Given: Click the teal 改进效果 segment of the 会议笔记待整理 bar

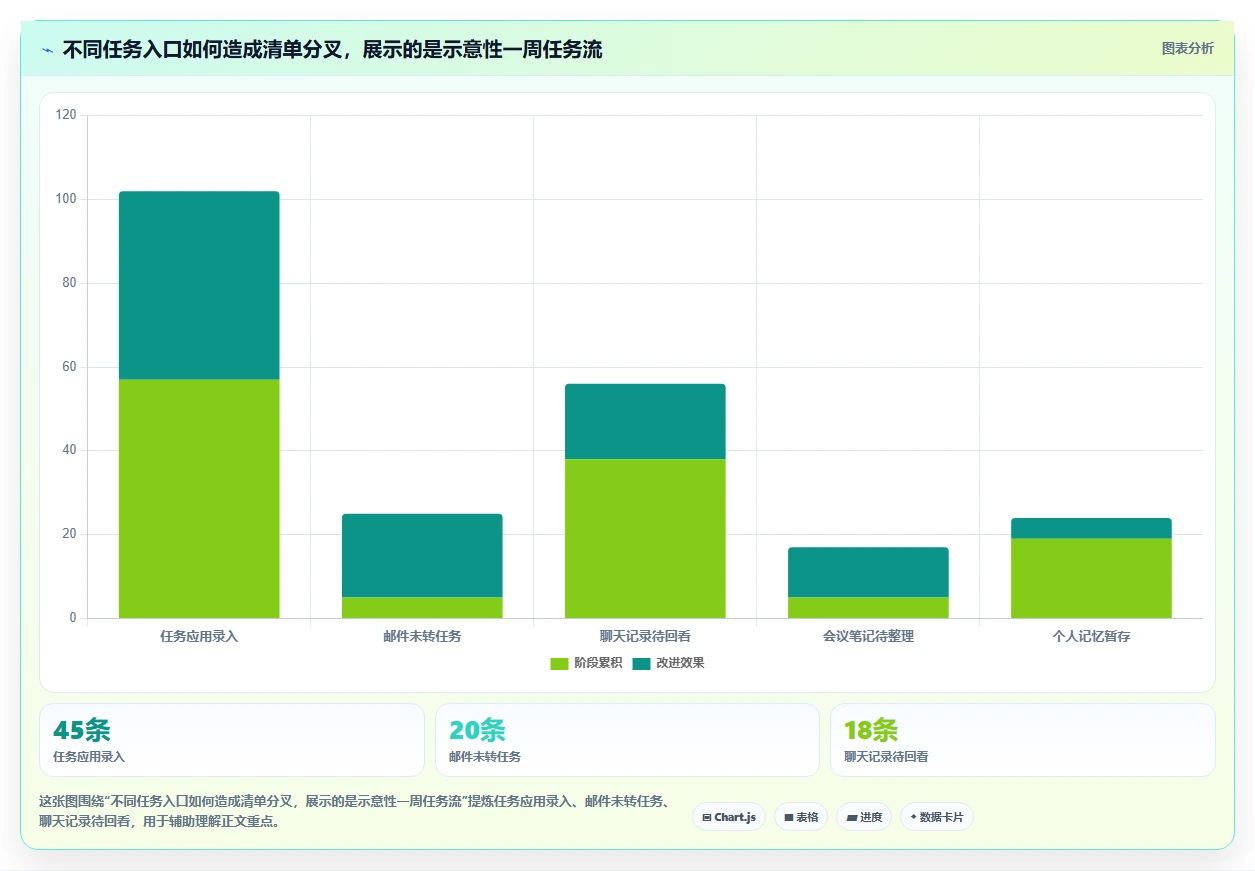Looking at the screenshot, I should 868,572.
